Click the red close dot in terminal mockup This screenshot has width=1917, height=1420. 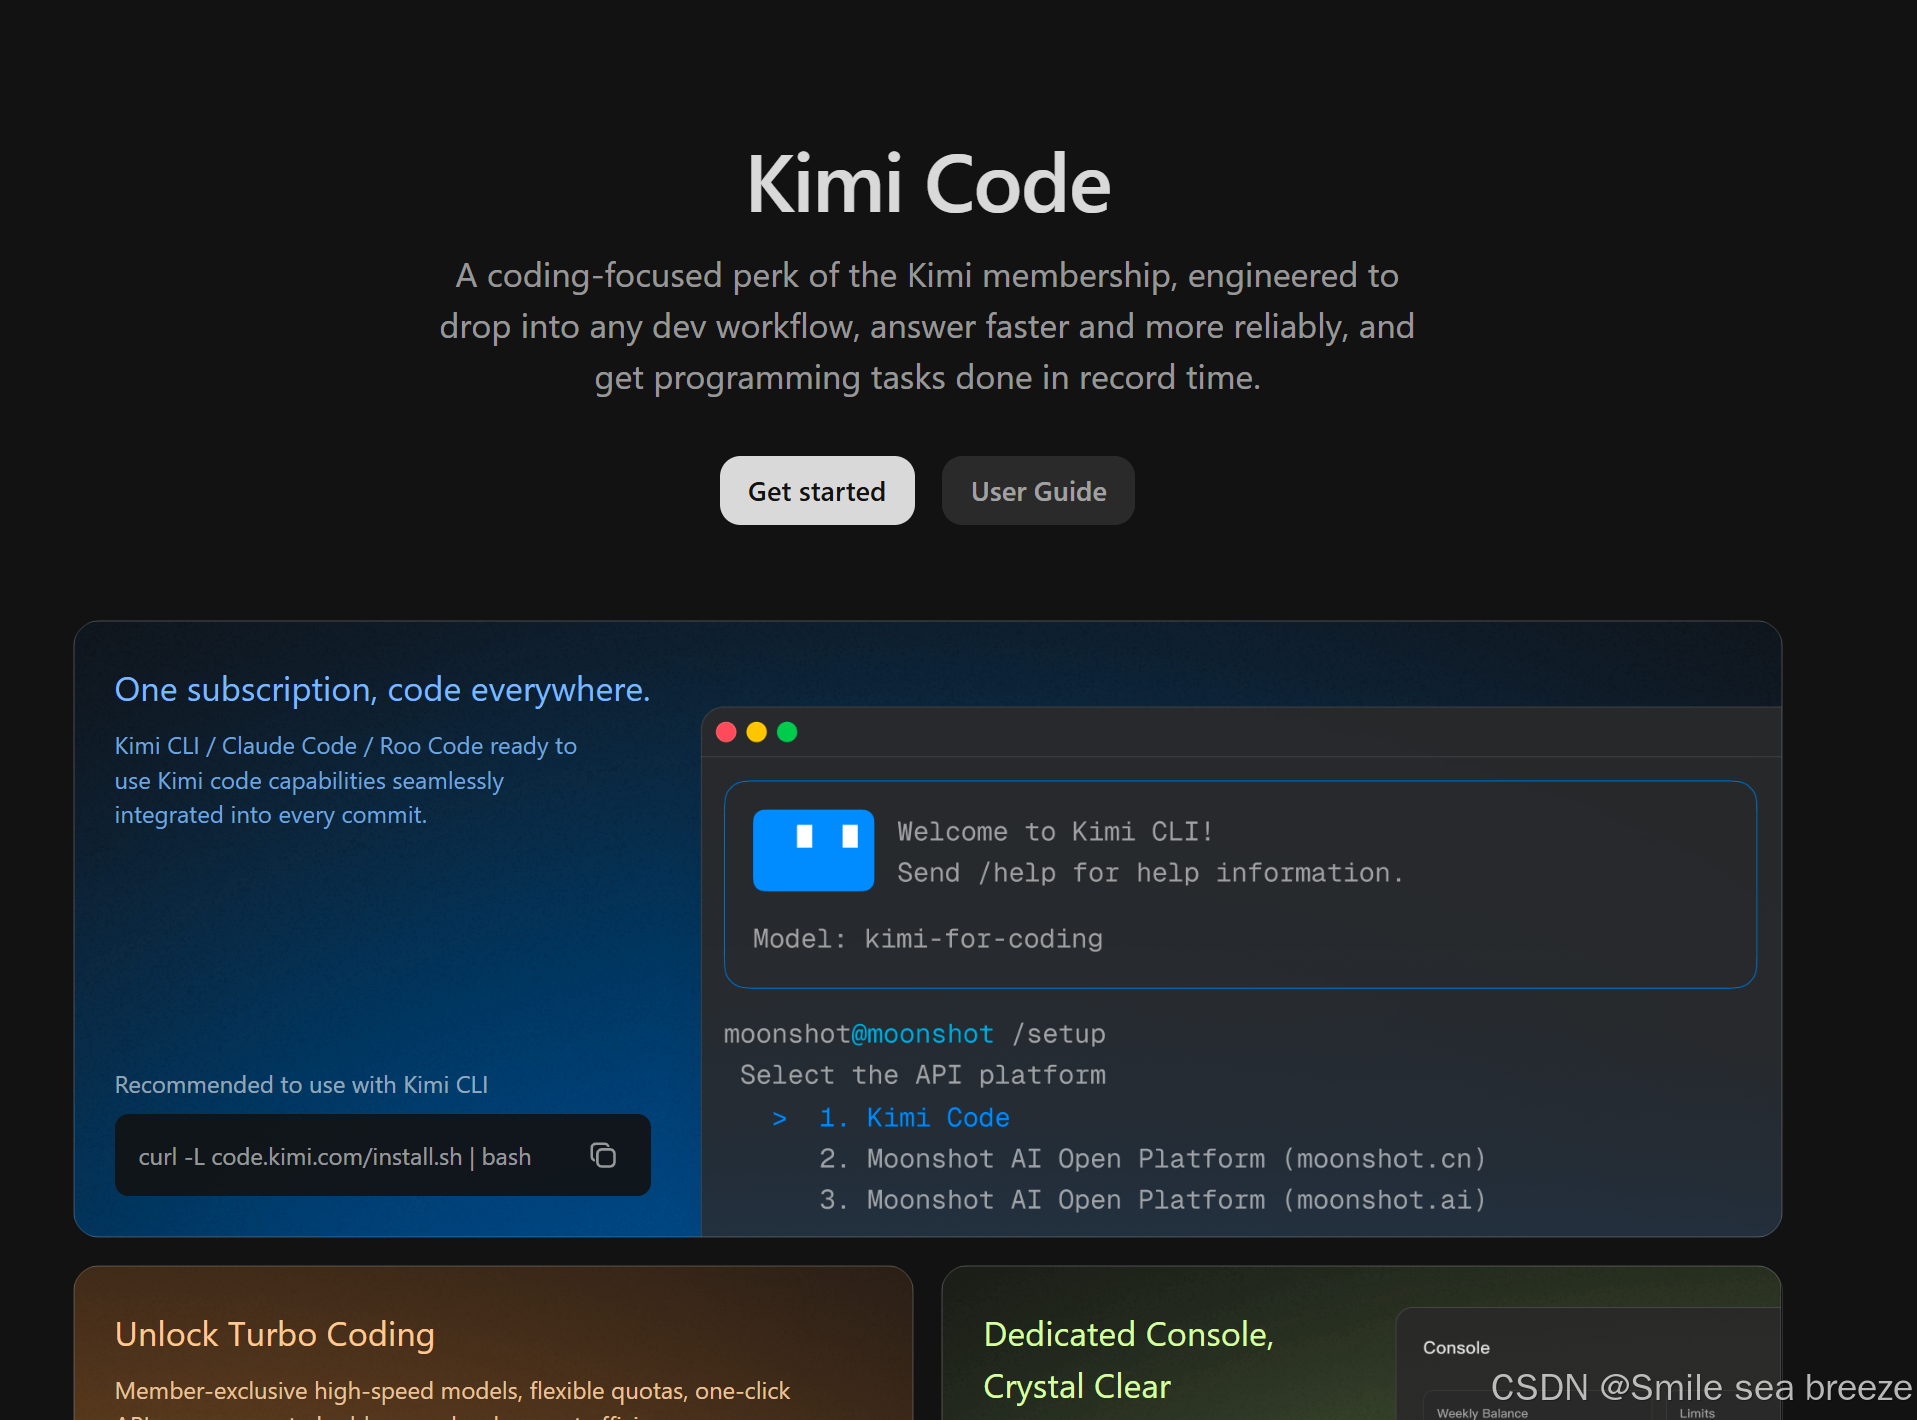click(x=727, y=732)
